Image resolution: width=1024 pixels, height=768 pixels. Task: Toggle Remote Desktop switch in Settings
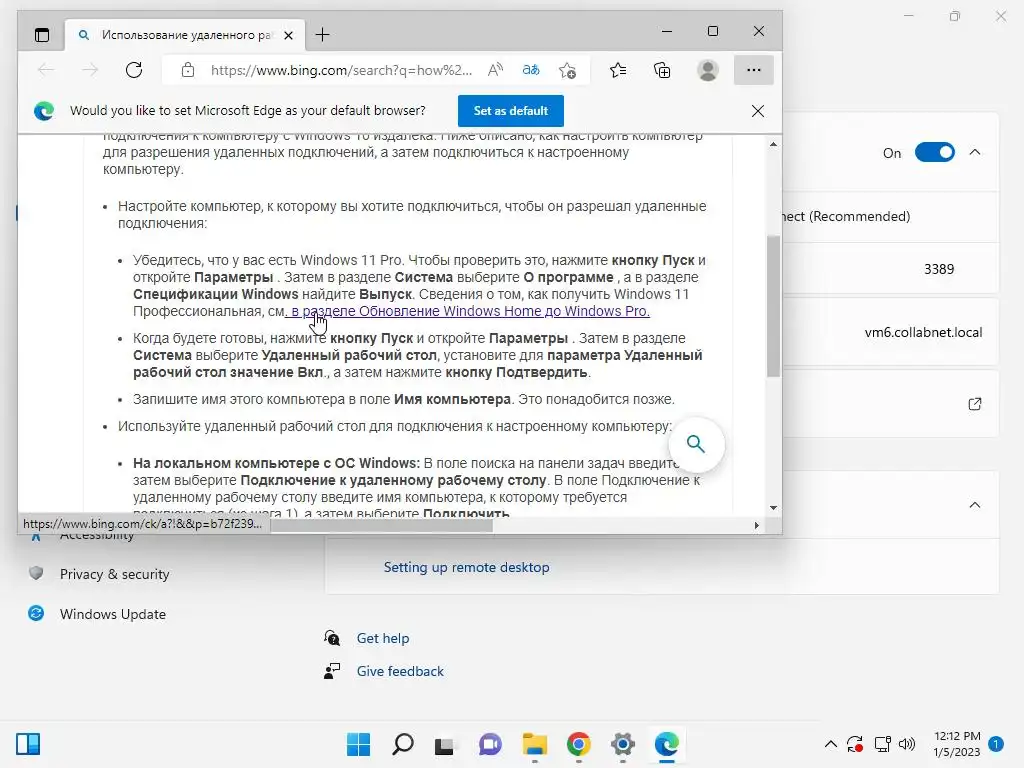935,153
